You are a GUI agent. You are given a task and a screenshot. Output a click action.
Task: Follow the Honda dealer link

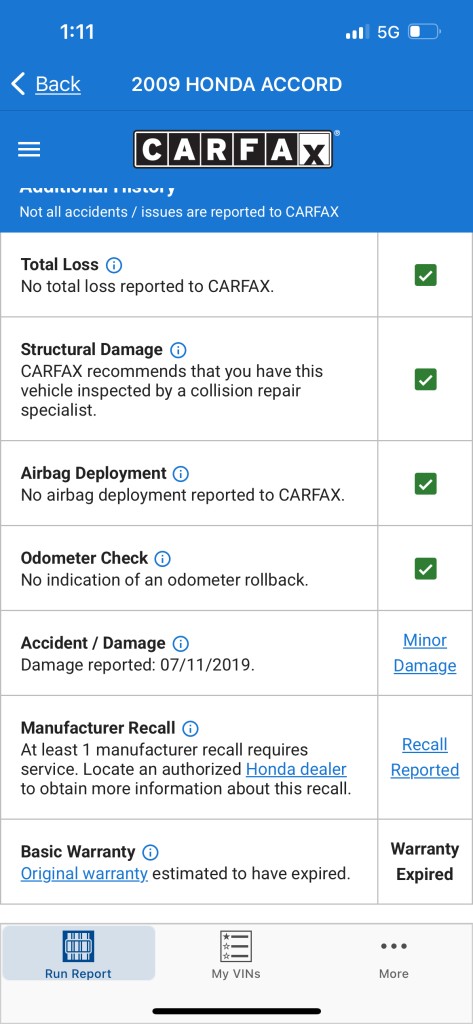[x=296, y=769]
